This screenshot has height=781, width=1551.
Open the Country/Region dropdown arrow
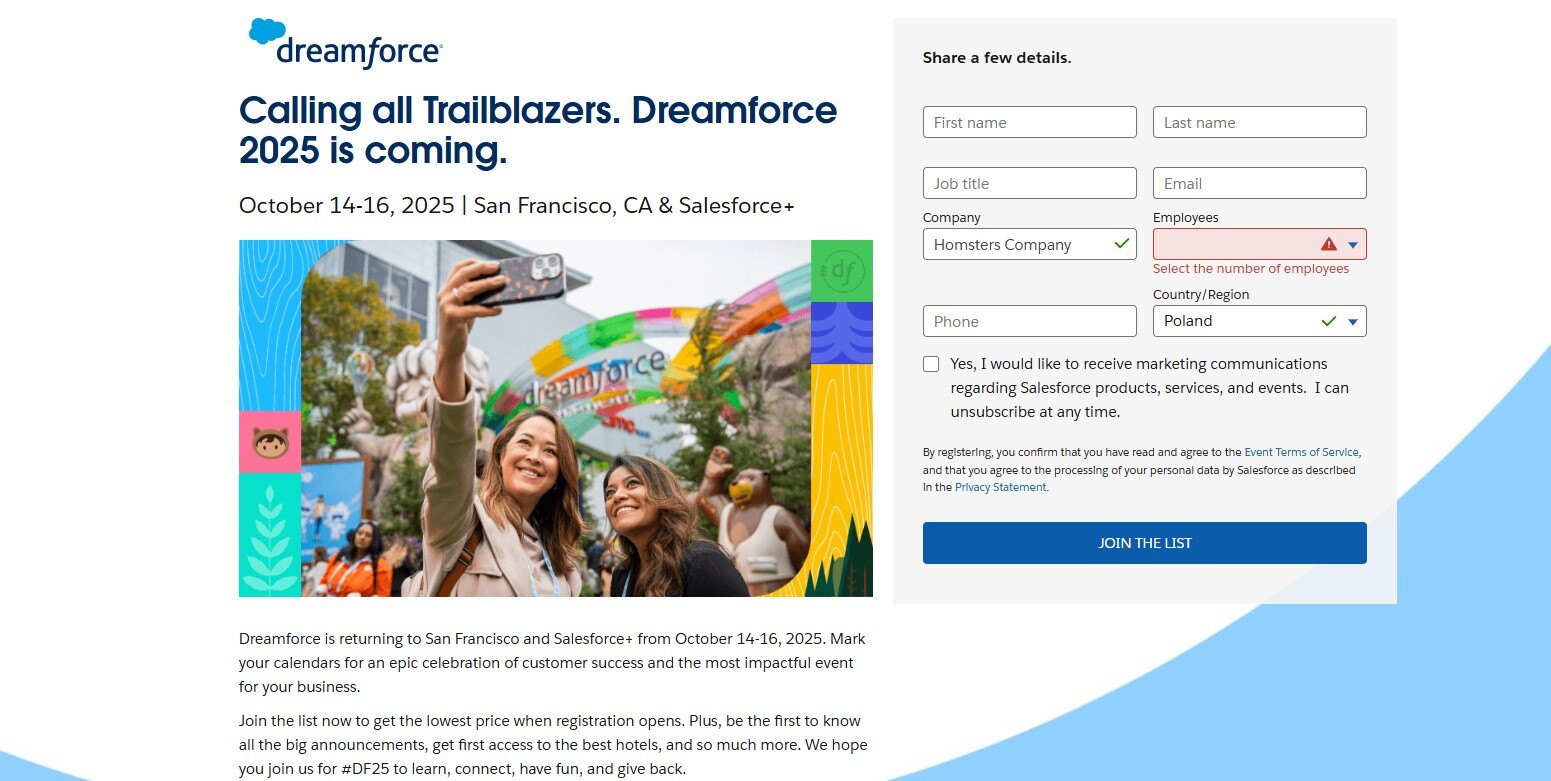click(x=1352, y=321)
